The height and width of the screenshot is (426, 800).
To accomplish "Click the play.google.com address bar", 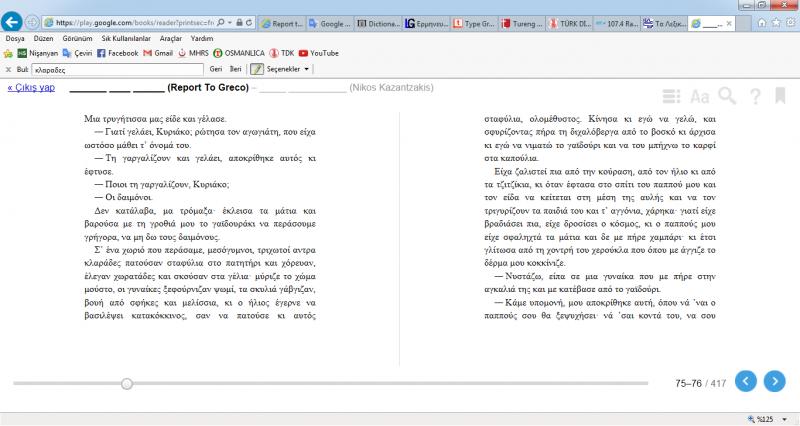I will [134, 23].
